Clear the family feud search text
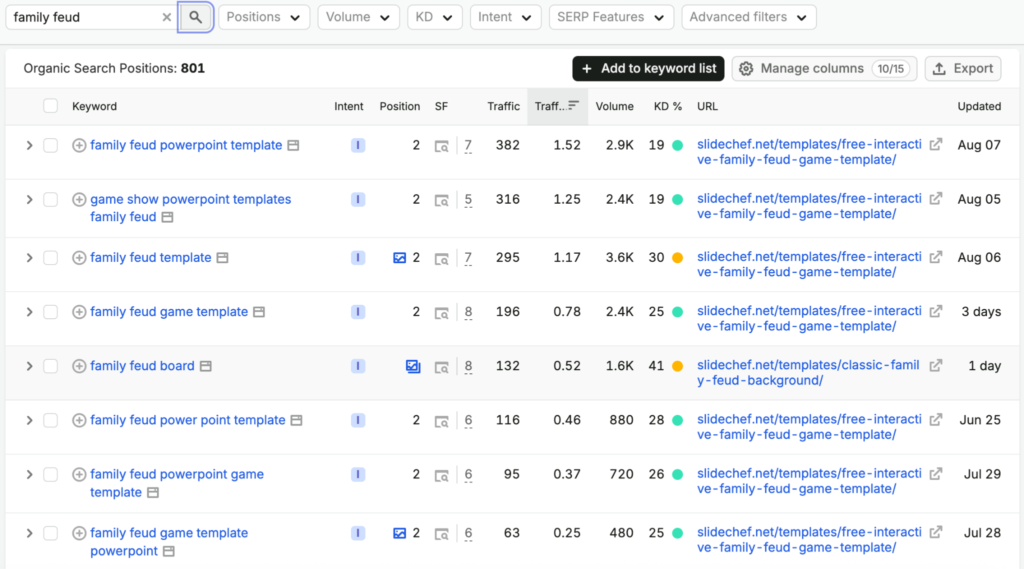Screen dimensions: 1024x569 [x=167, y=18]
